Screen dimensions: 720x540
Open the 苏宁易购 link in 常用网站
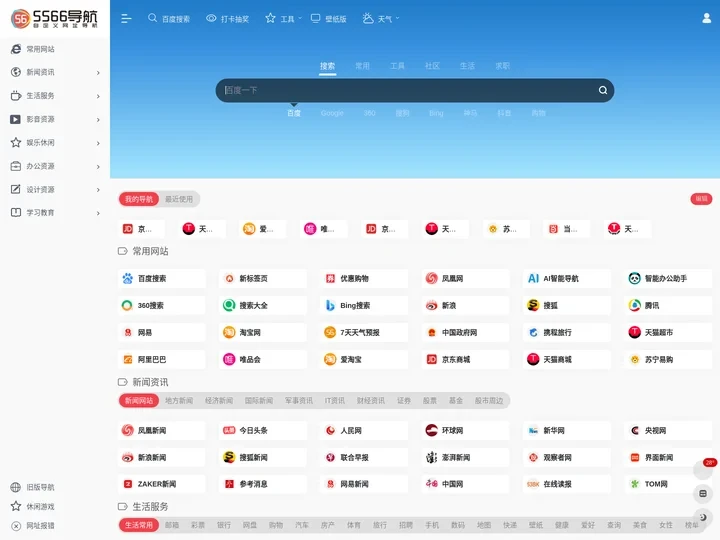(x=668, y=359)
